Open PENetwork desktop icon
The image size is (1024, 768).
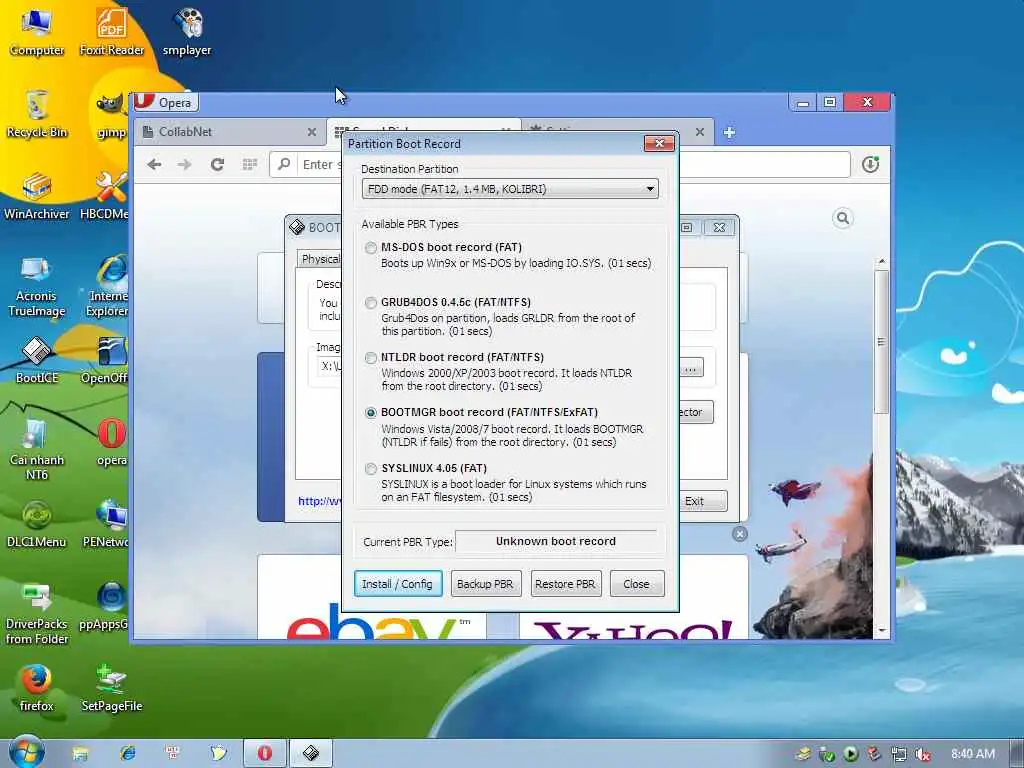point(106,524)
